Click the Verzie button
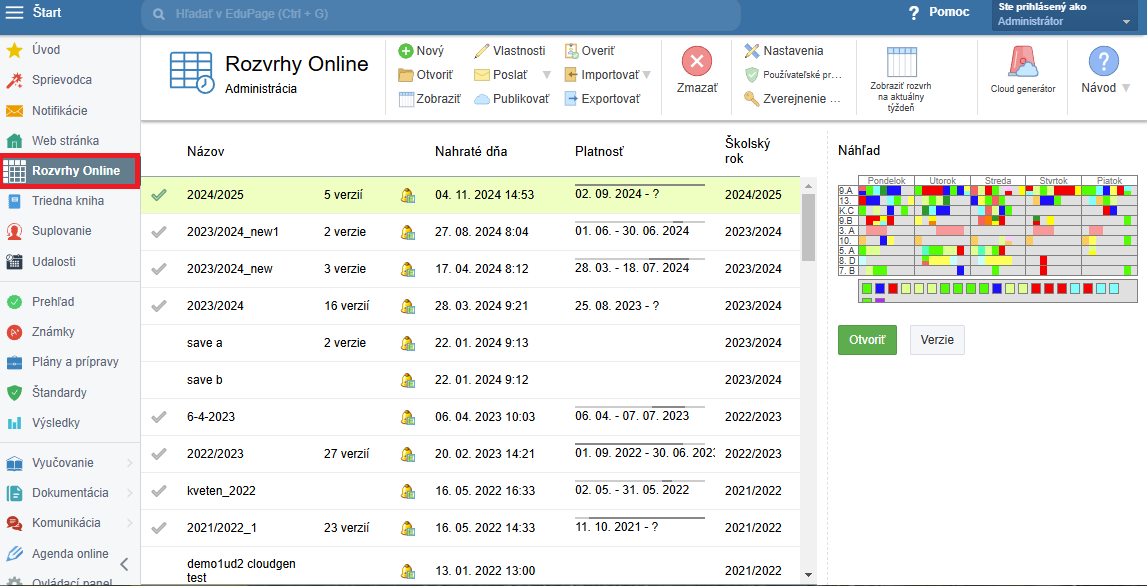Image resolution: width=1147 pixels, height=586 pixels. (x=937, y=339)
